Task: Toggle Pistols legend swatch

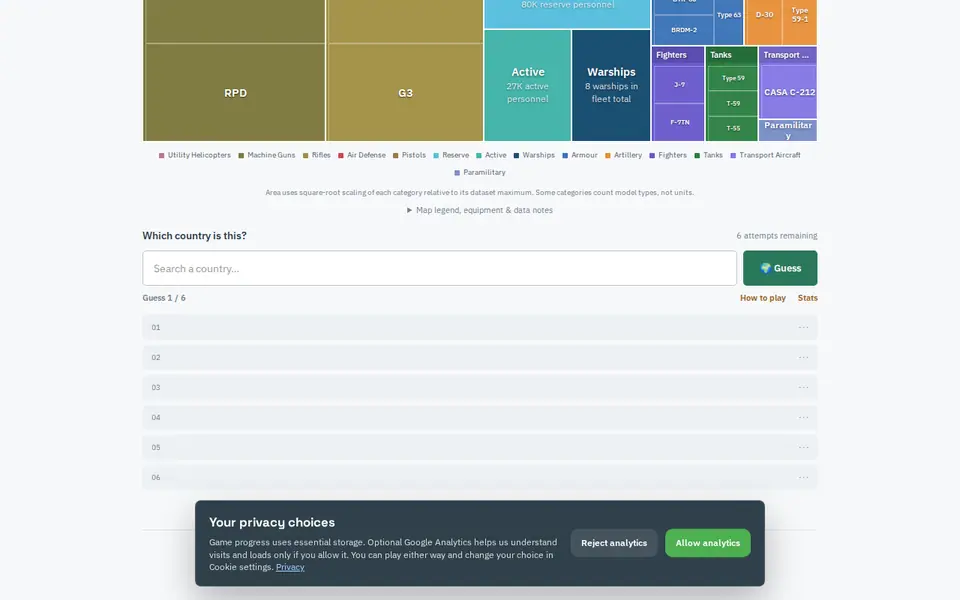Action: click(396, 156)
